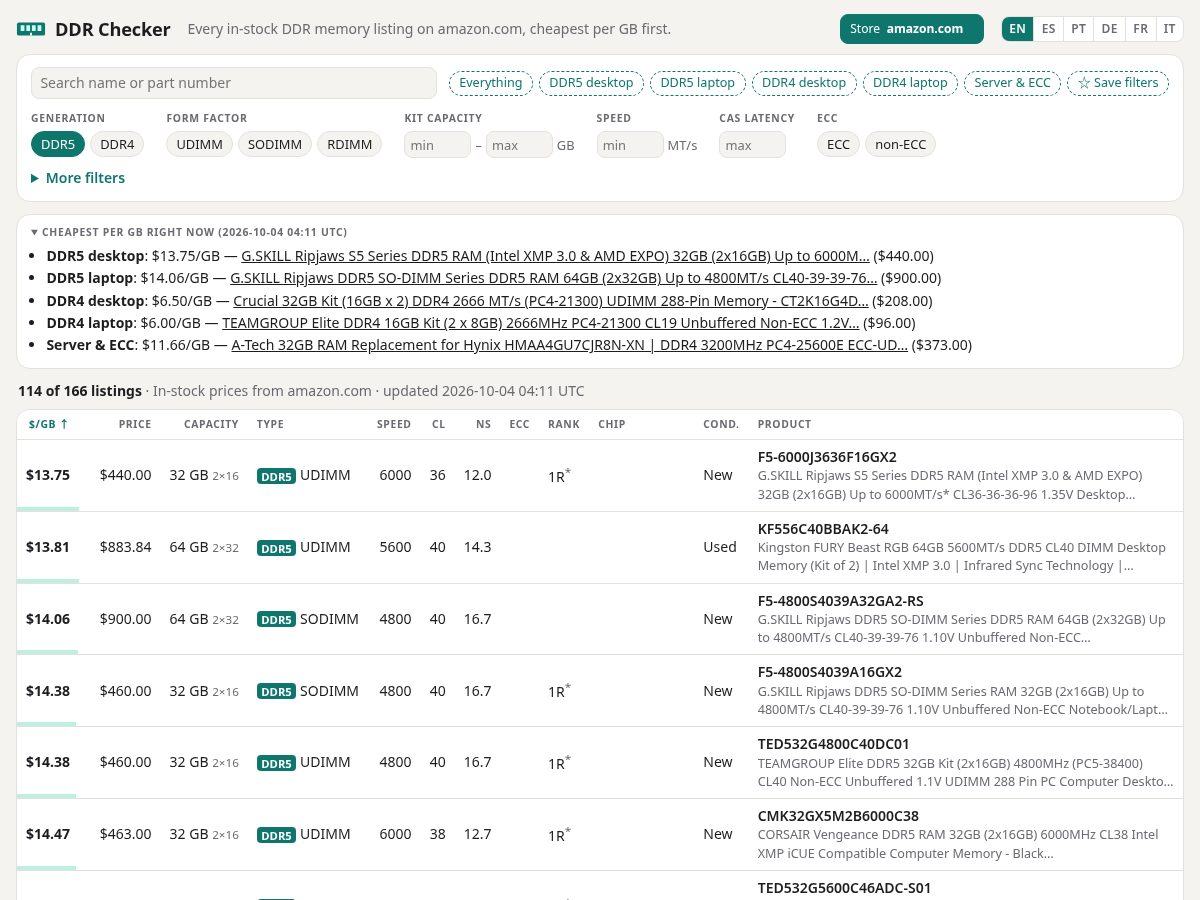Open the G.SKILL Ripjaws S5 cheapest DDR5 desktop link
This screenshot has height=900, width=1200.
point(555,256)
